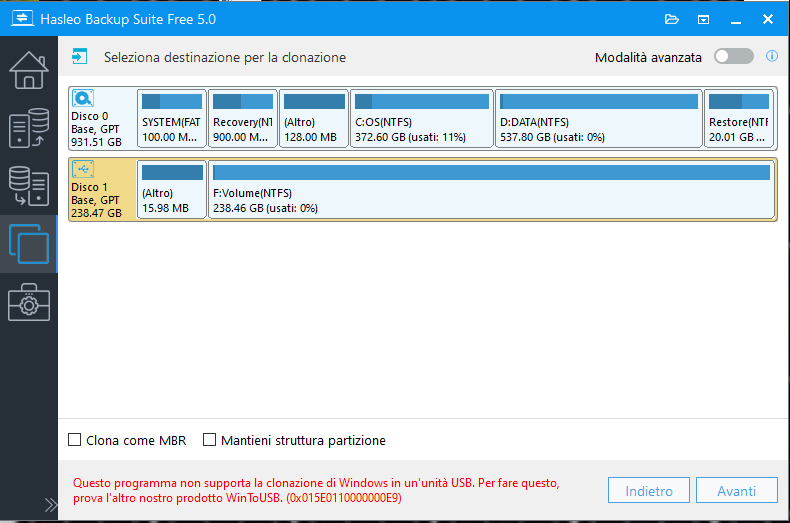Select Disco 1 disk header
790x523 pixels.
103,189
